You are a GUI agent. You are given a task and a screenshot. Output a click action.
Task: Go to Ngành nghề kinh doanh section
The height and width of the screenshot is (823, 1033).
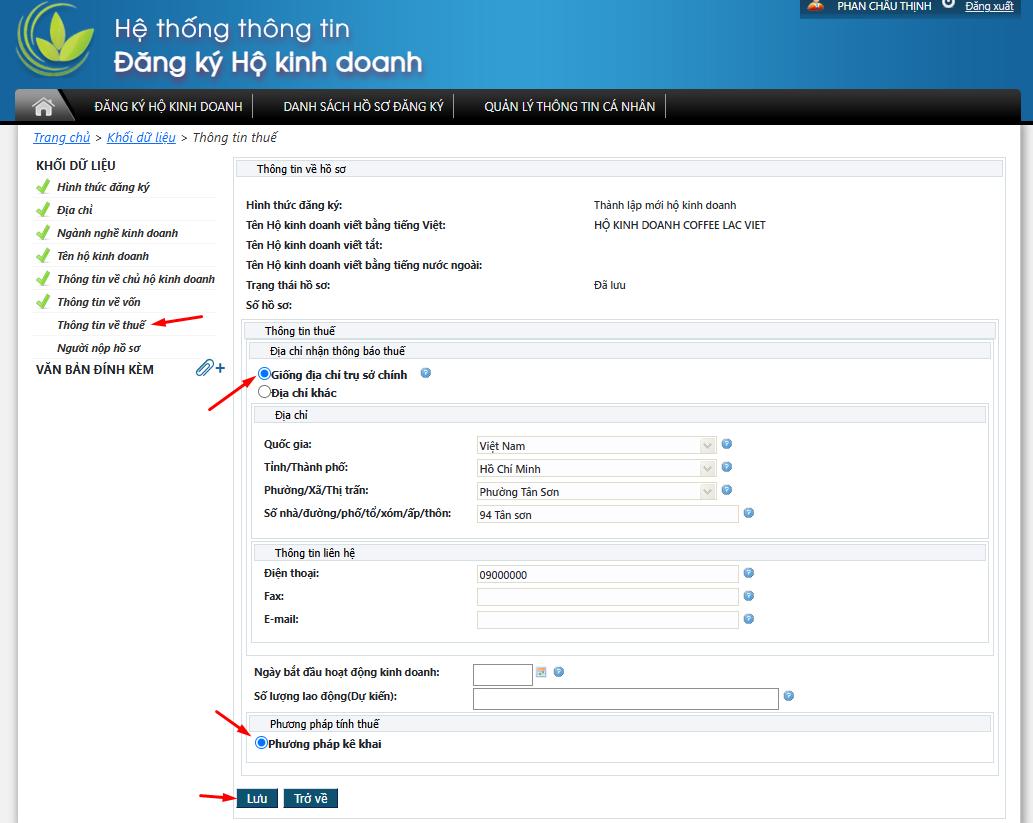117,233
